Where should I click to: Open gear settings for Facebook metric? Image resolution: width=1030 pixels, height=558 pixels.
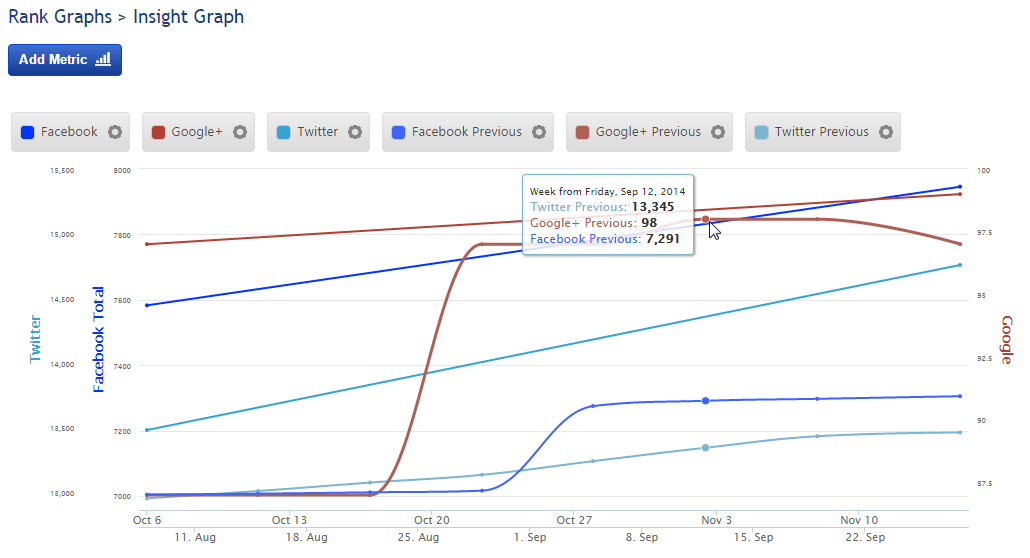tap(115, 132)
